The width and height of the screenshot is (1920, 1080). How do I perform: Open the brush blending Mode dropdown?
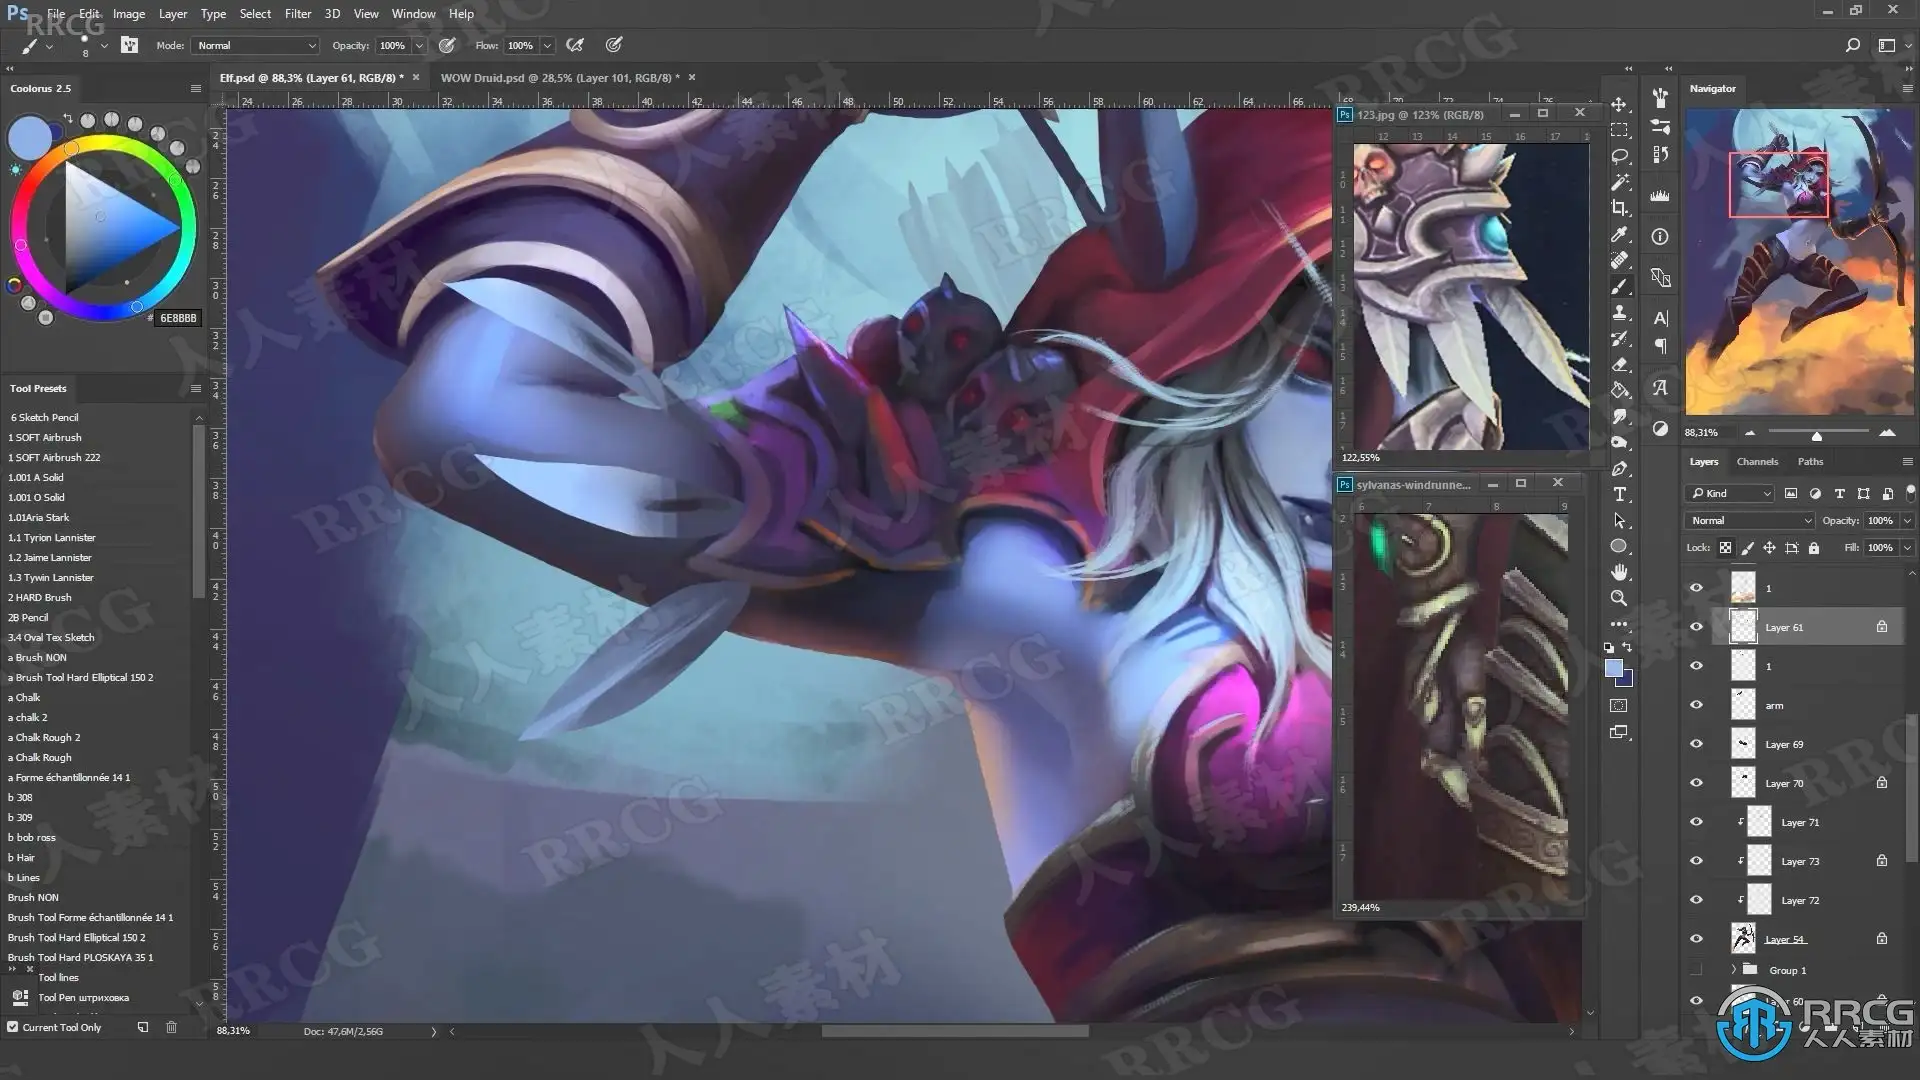[255, 46]
